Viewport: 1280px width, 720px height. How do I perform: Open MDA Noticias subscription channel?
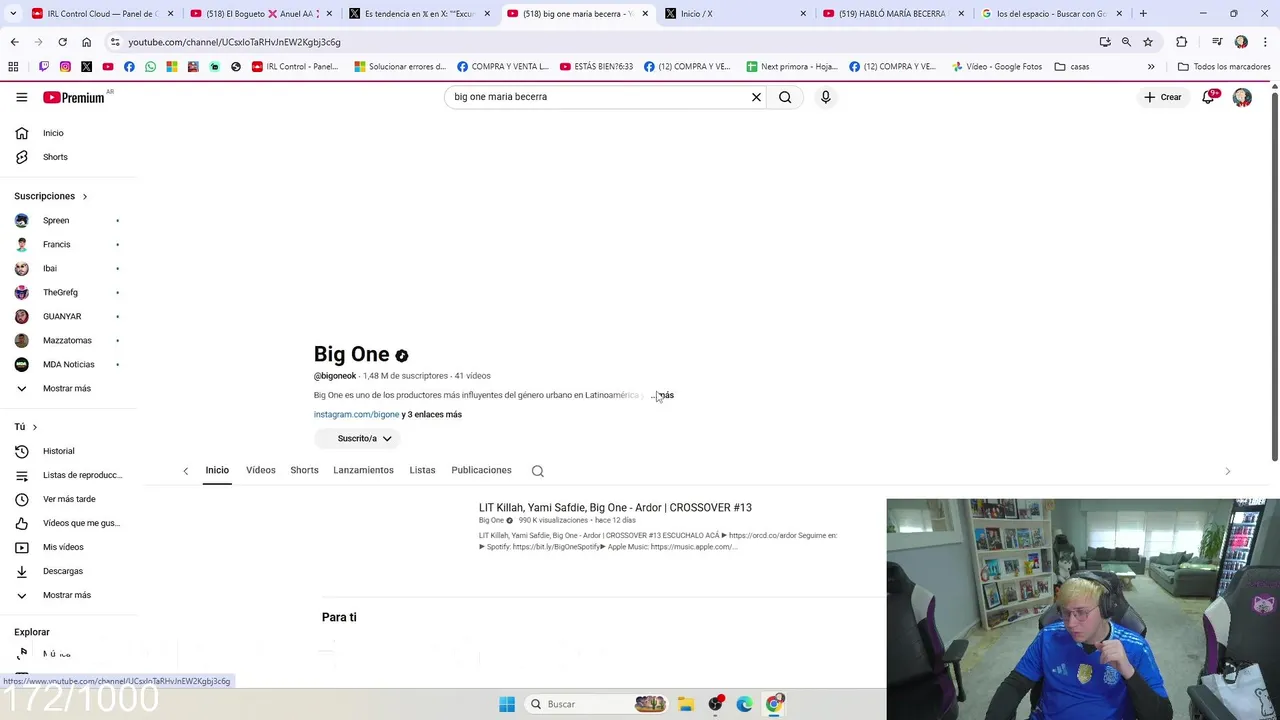(x=68, y=364)
